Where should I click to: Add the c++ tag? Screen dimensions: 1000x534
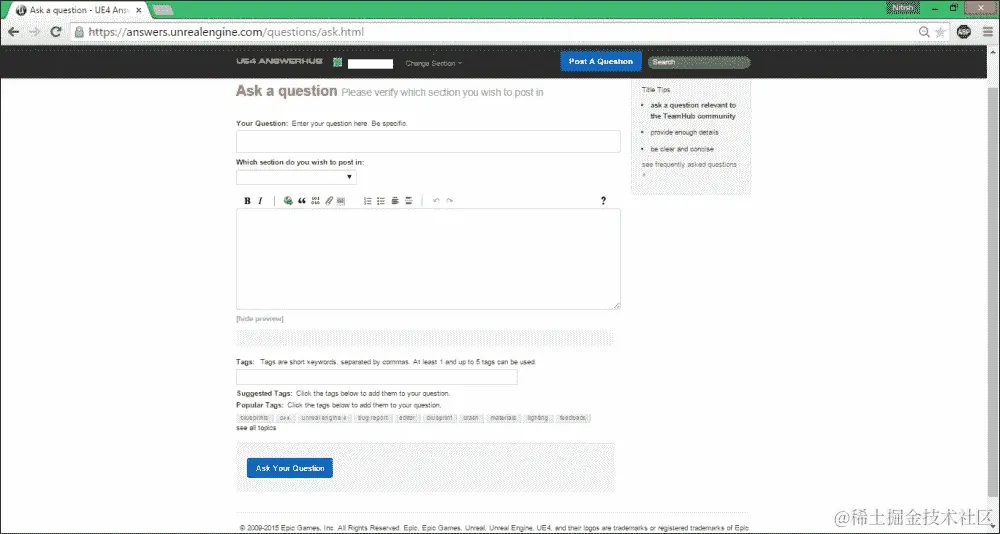[x=285, y=418]
